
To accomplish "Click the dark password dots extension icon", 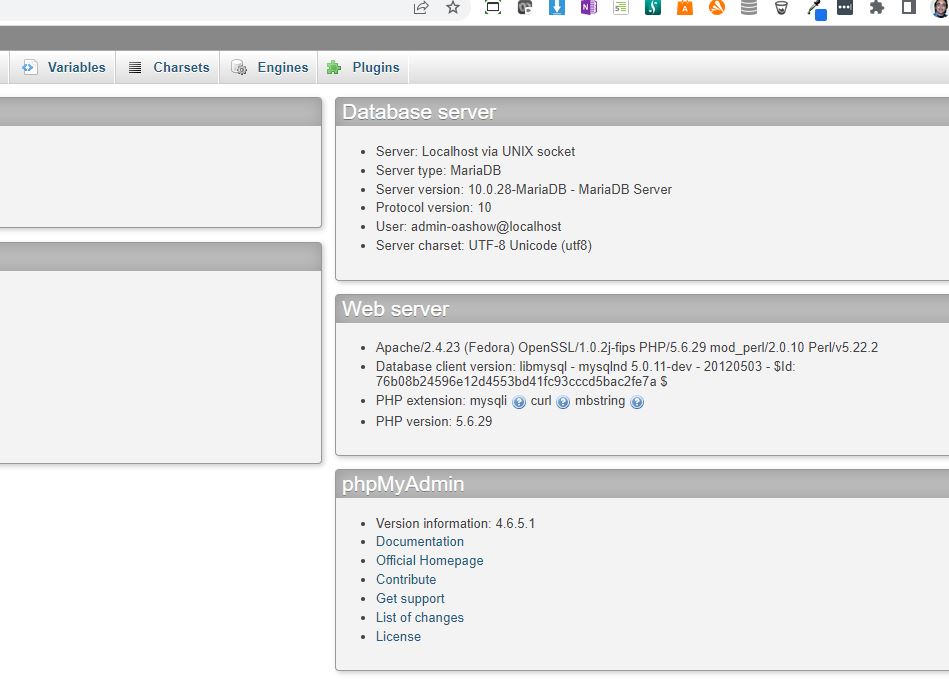I will point(845,7).
